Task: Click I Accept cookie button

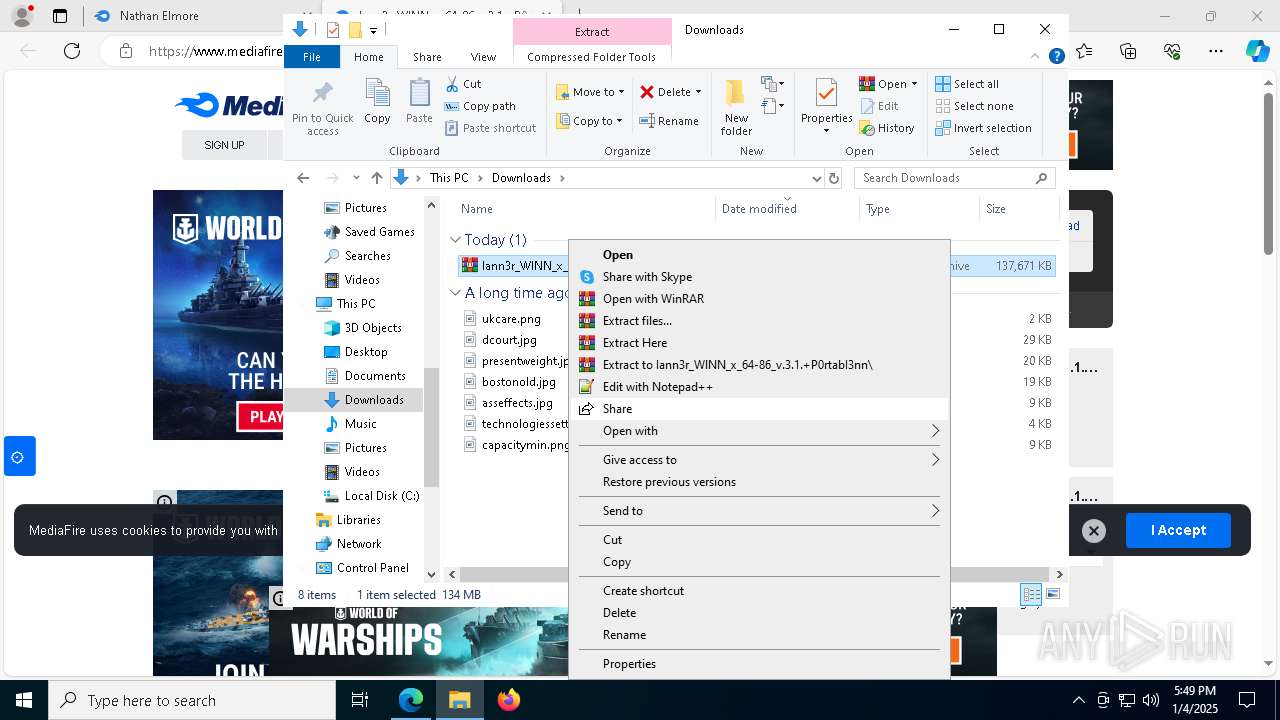Action: click(x=1178, y=531)
